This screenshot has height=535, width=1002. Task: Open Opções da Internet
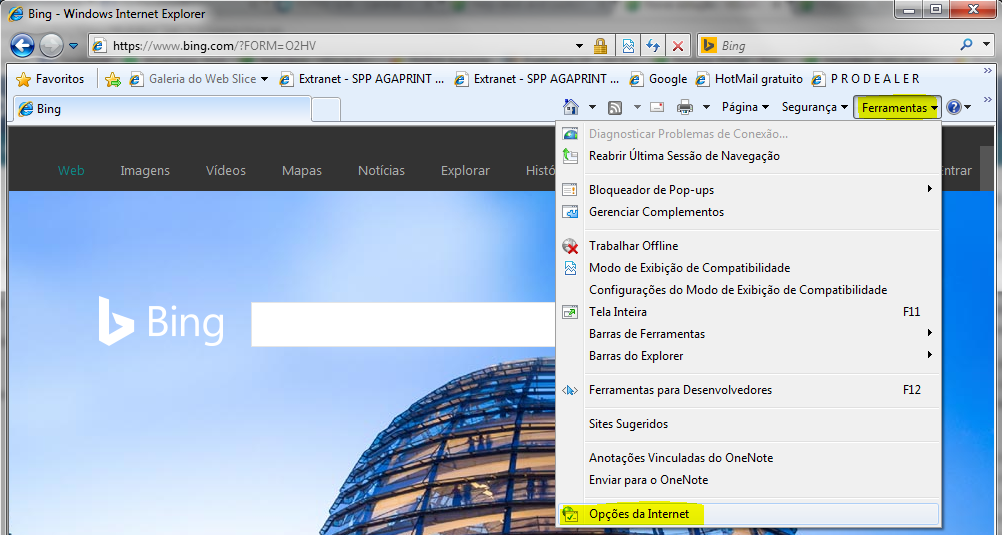tap(748, 514)
